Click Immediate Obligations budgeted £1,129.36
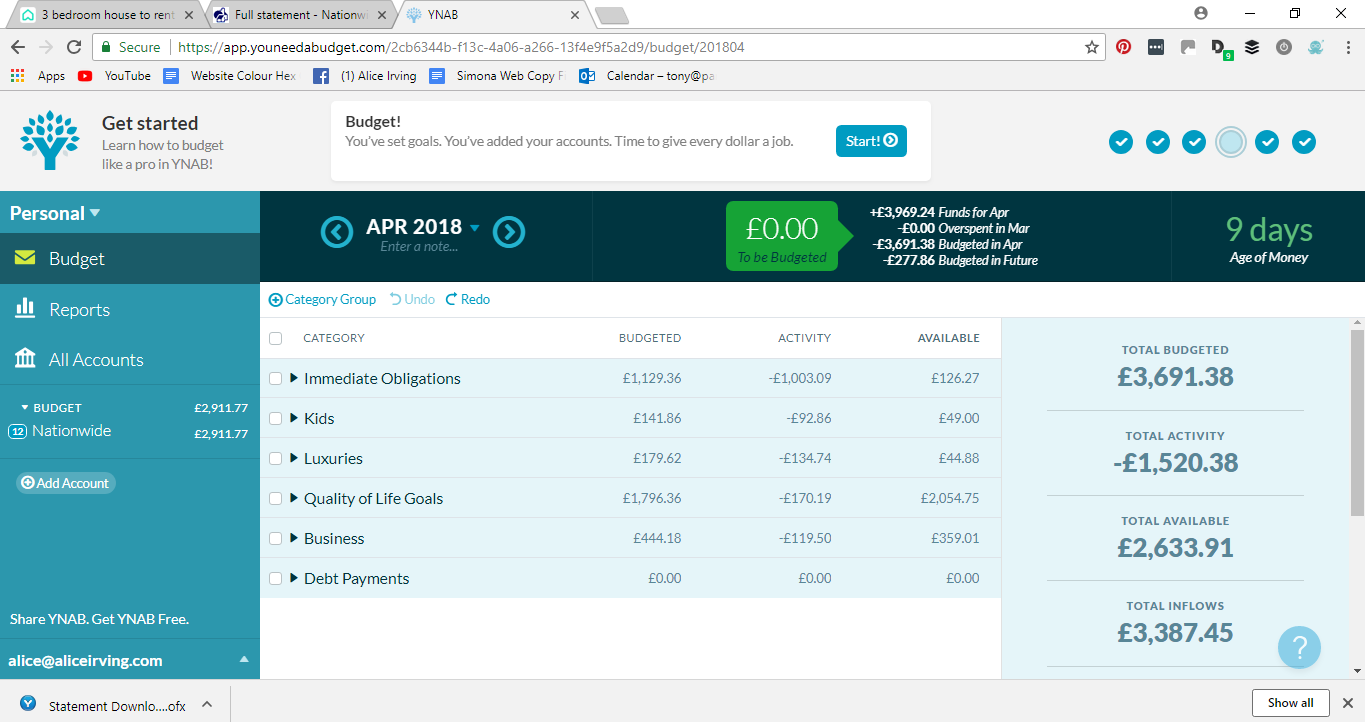 point(651,379)
